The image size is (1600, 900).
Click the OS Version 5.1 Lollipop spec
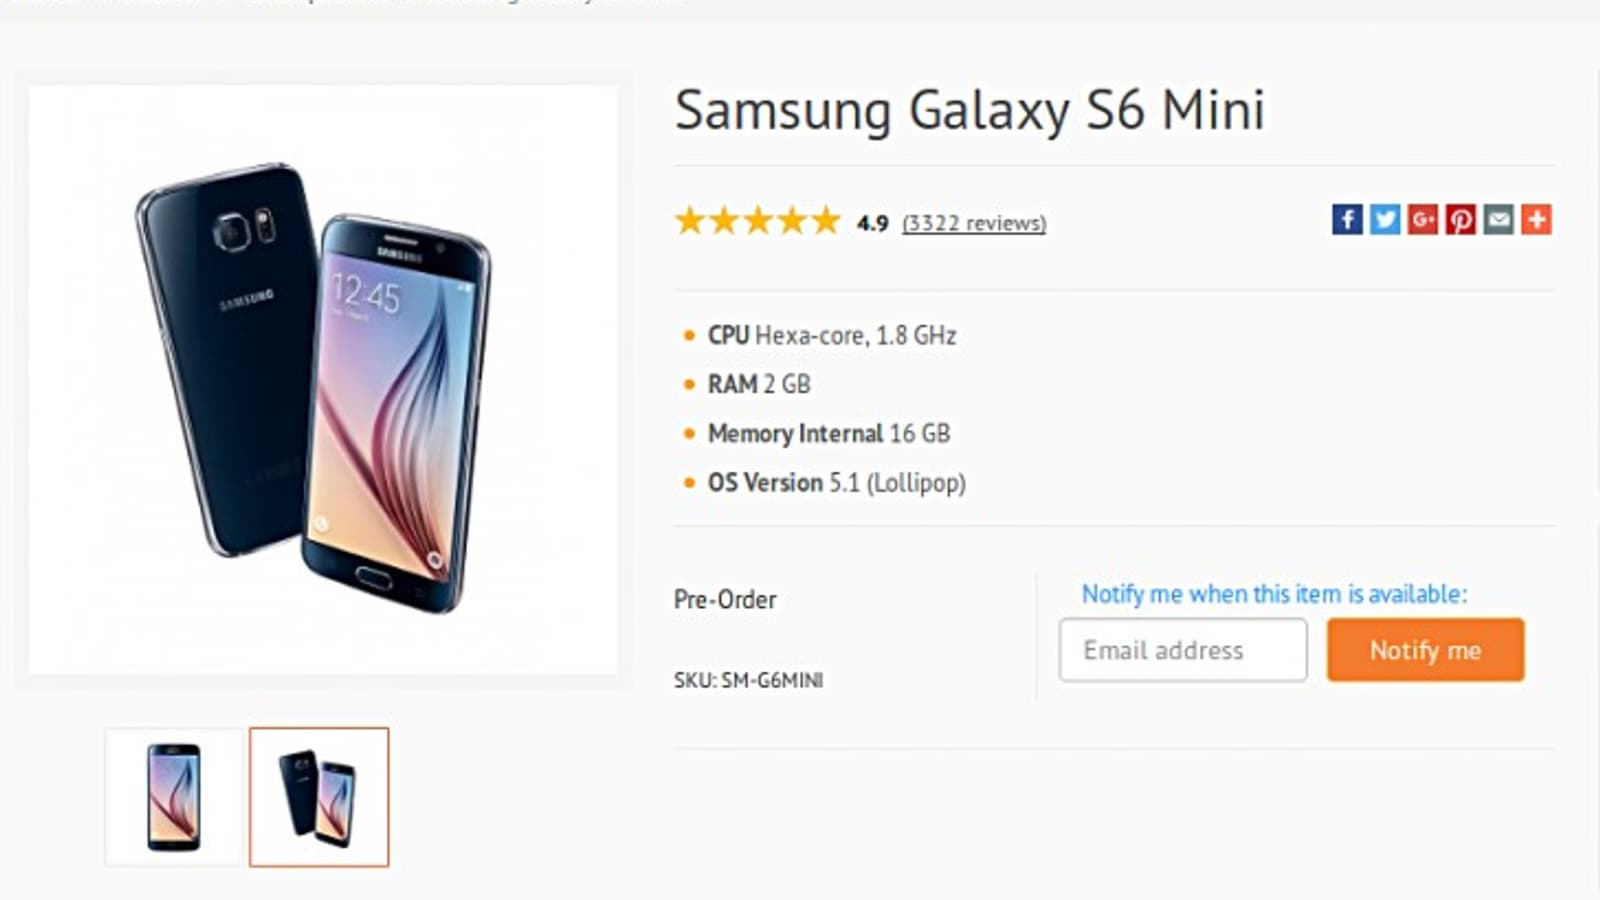[x=836, y=482]
